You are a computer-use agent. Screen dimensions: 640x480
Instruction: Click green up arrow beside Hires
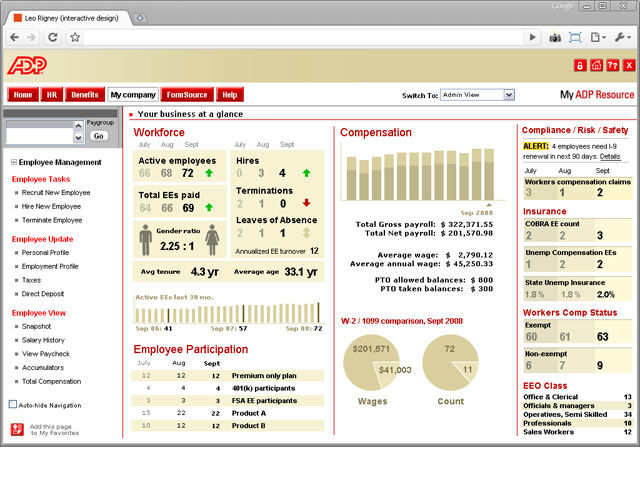(306, 173)
